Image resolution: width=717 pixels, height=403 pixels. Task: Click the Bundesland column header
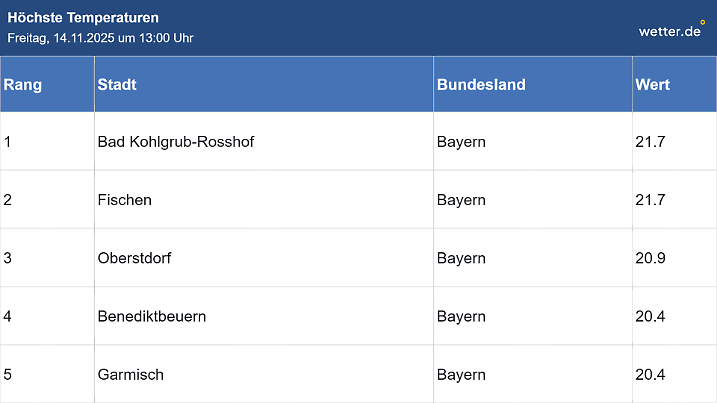481,85
